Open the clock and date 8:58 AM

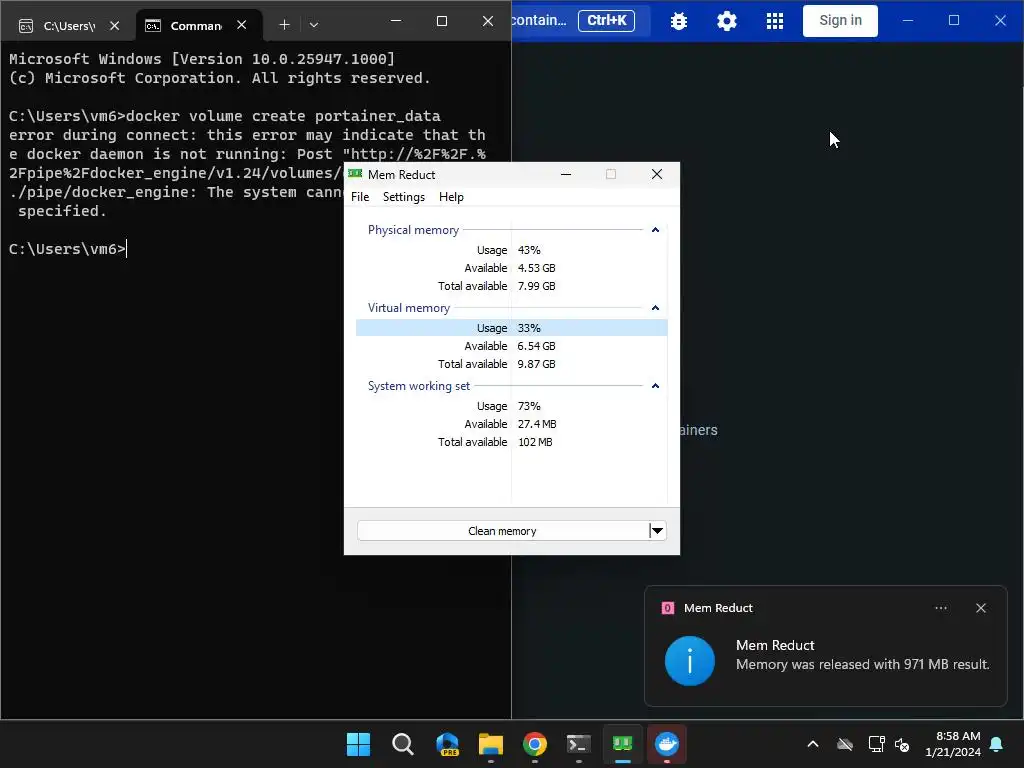(x=953, y=744)
